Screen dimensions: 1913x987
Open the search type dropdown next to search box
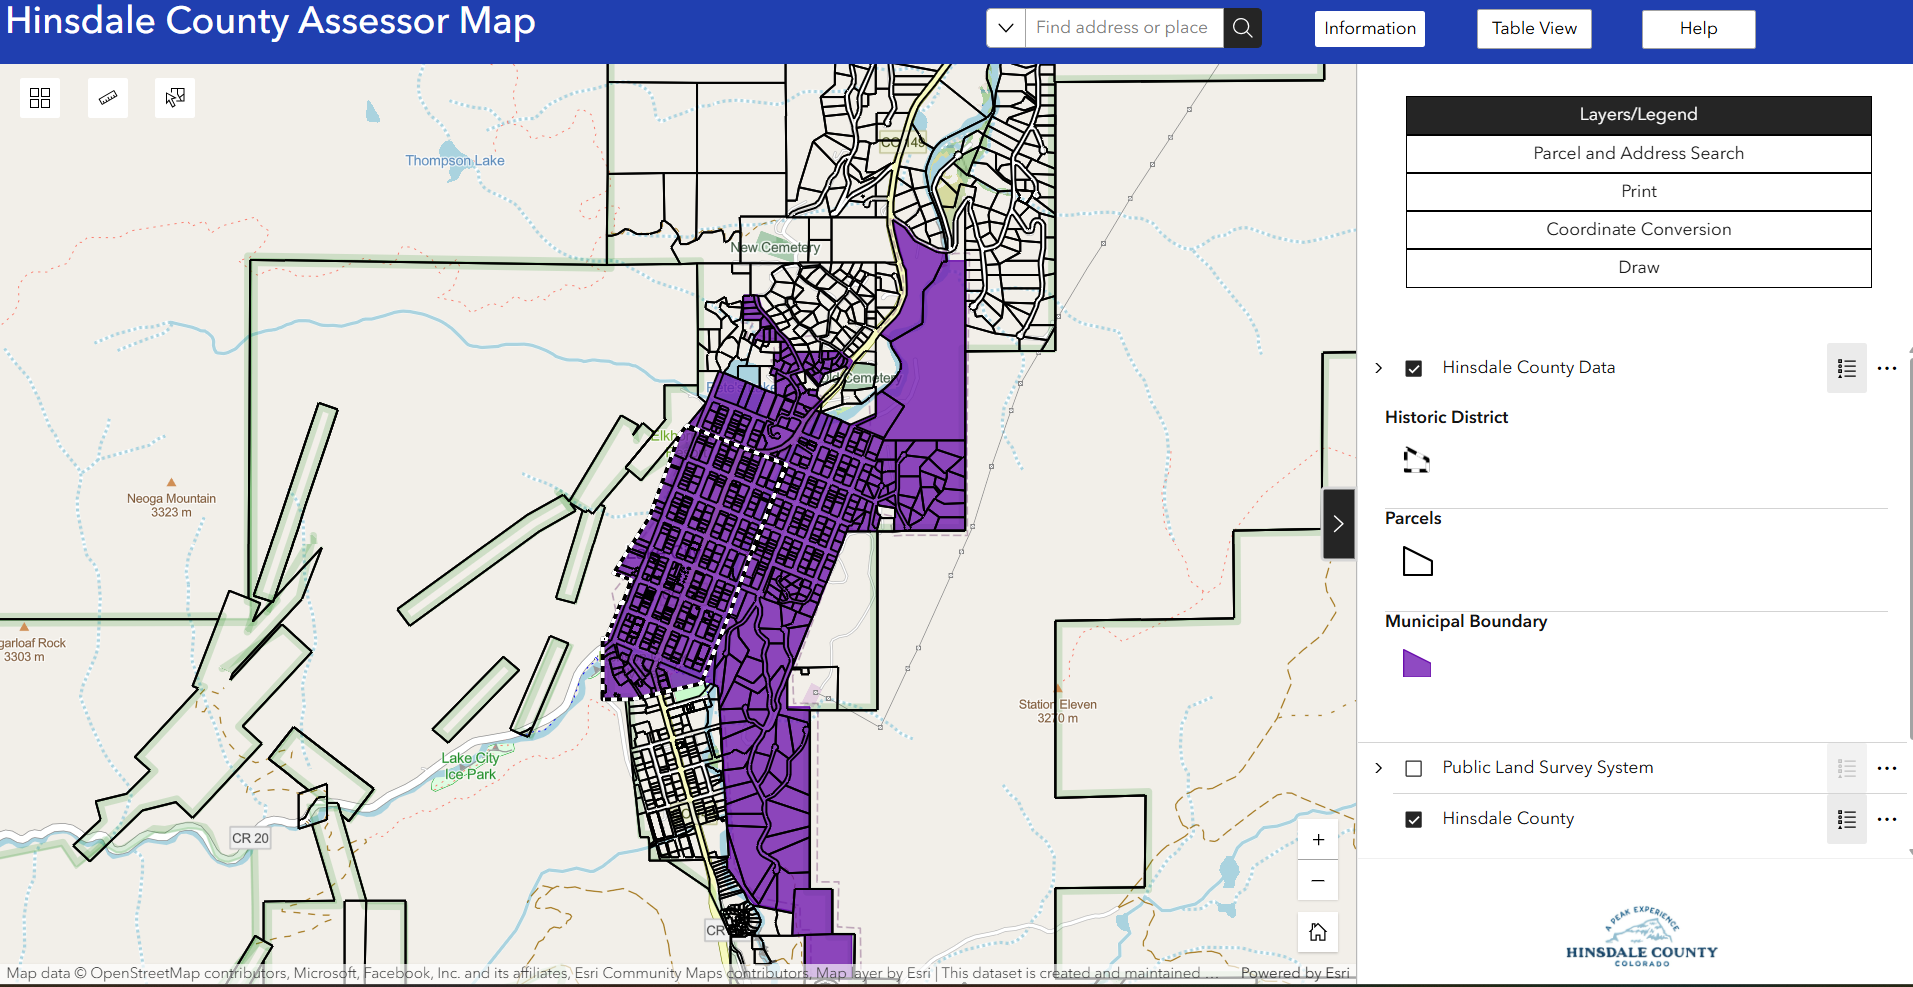[1005, 27]
